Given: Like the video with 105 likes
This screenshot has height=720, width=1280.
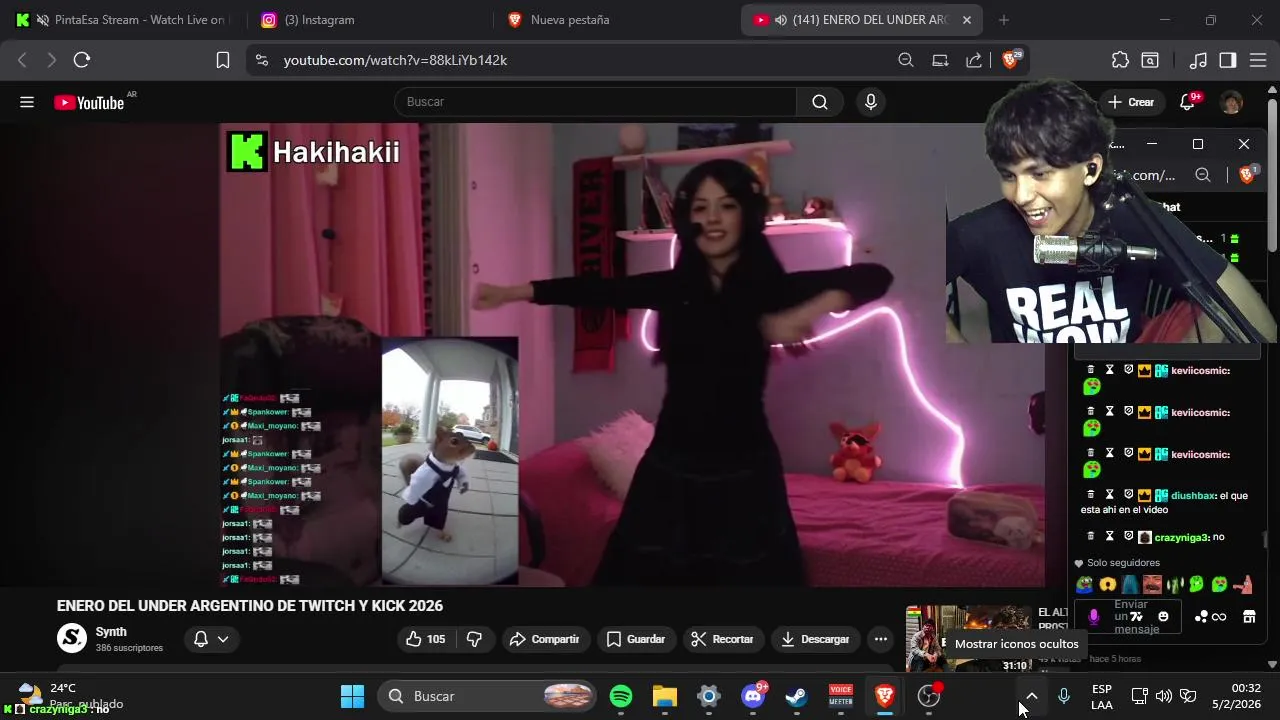Looking at the screenshot, I should (426, 639).
